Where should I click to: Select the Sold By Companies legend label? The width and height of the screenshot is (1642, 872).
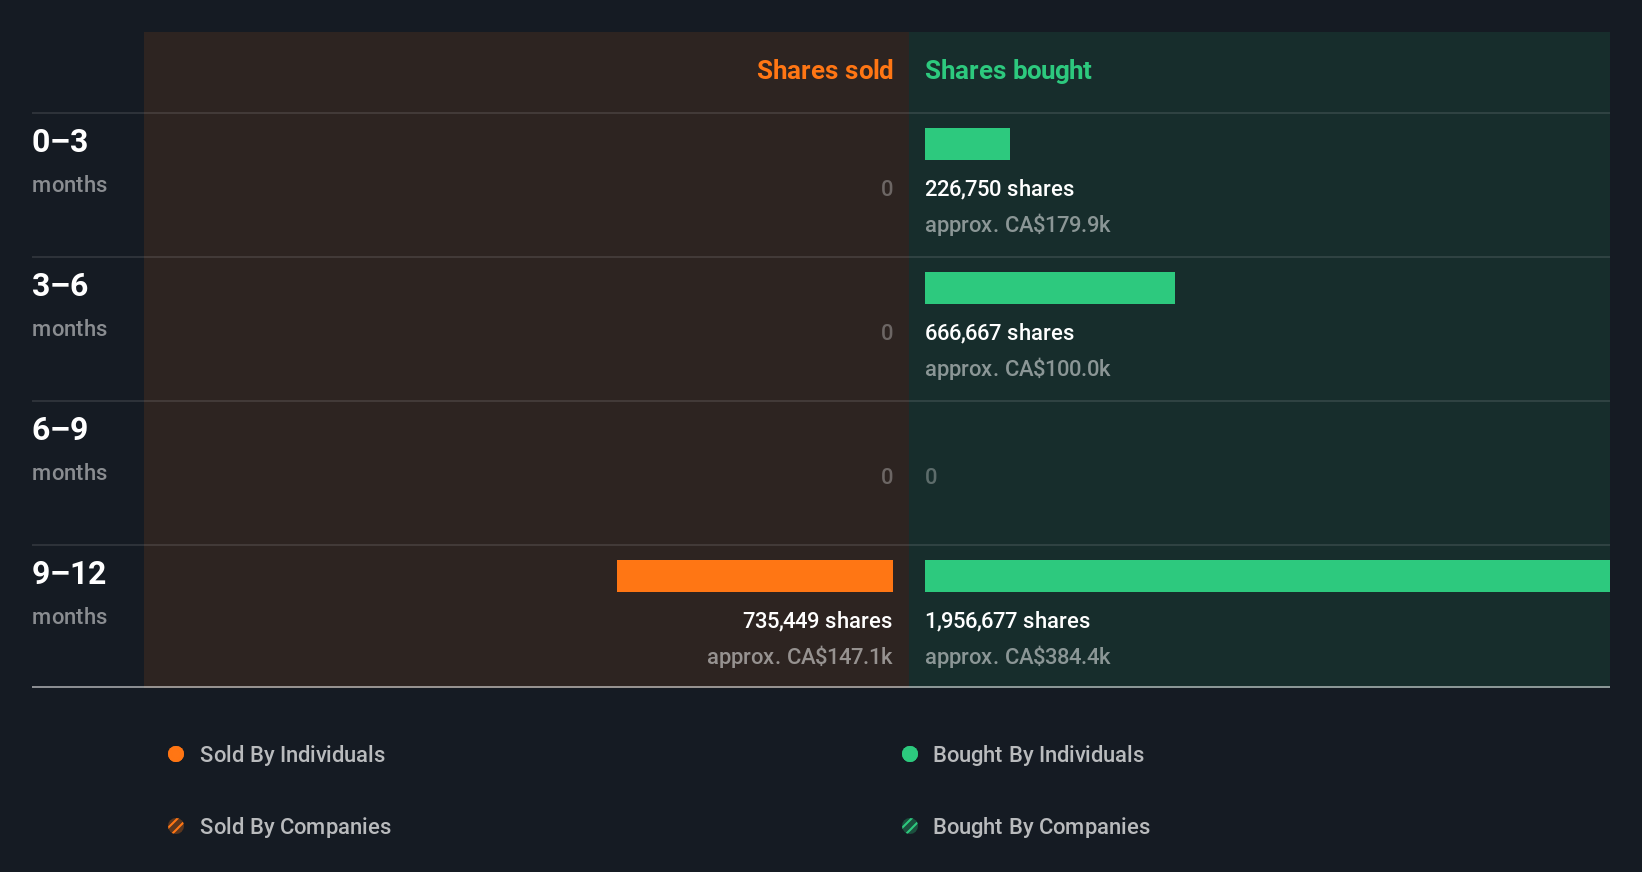pos(295,827)
